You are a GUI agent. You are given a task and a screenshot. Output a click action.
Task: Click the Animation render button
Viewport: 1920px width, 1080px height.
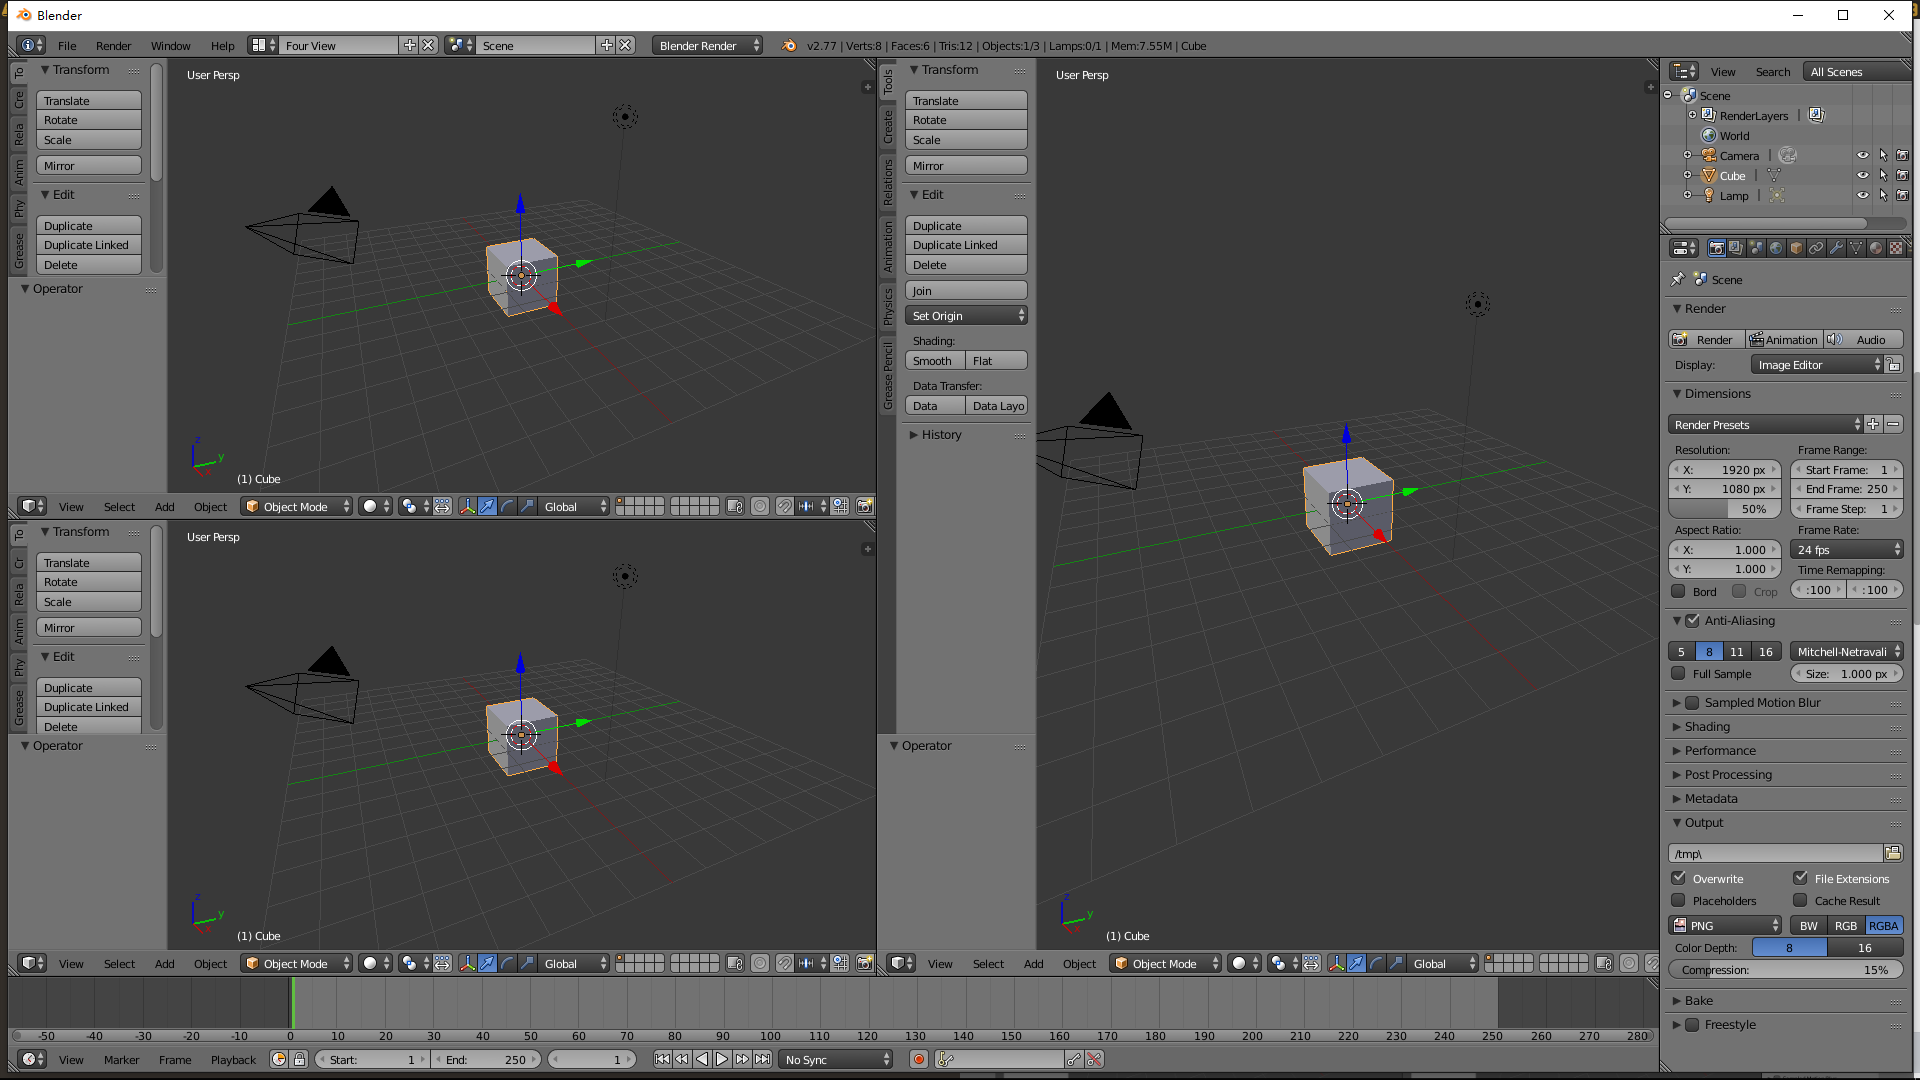click(1784, 339)
